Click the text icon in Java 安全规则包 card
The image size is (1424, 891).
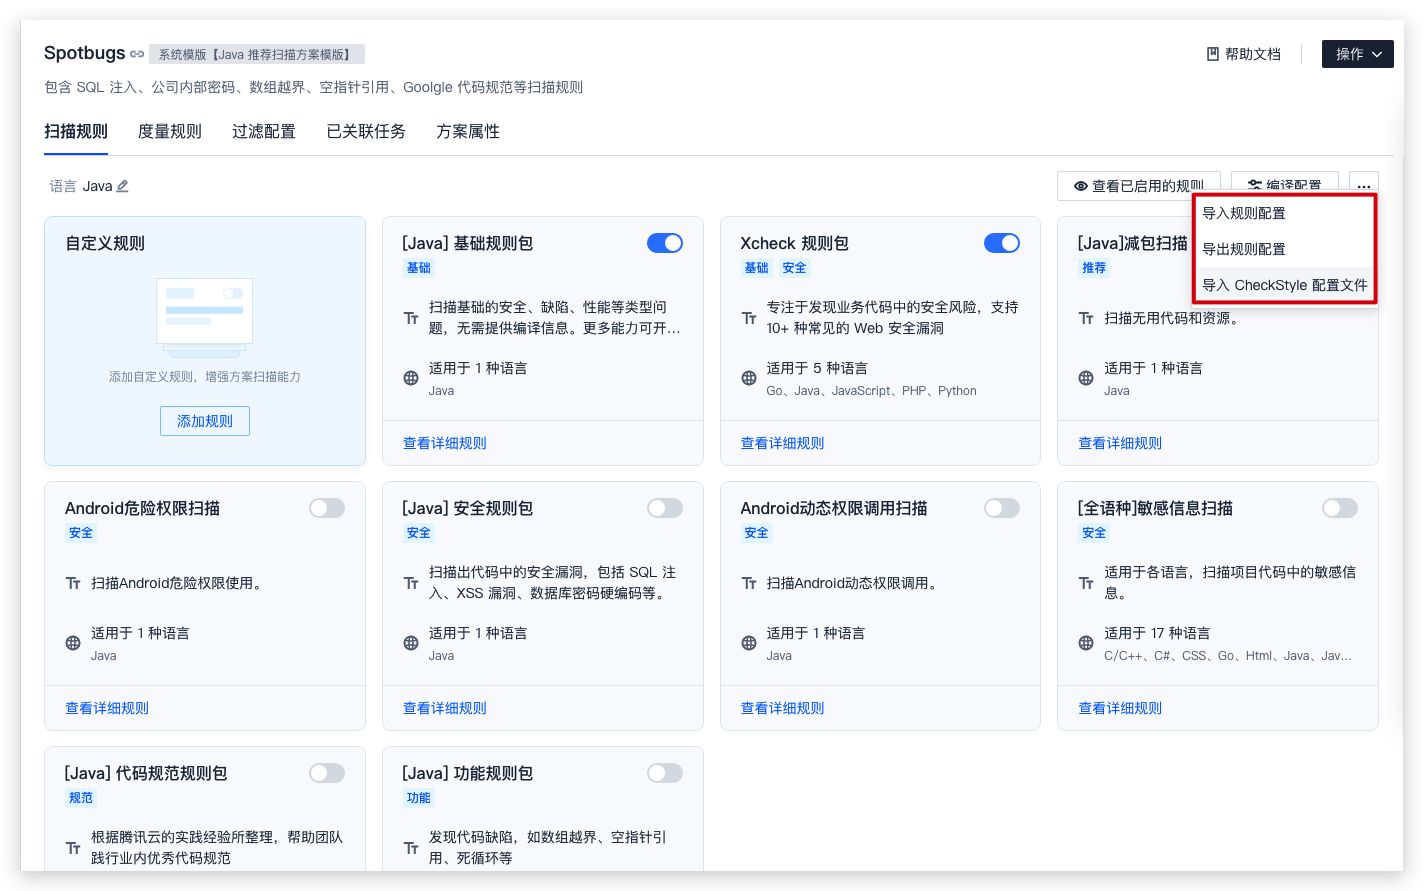(x=411, y=583)
